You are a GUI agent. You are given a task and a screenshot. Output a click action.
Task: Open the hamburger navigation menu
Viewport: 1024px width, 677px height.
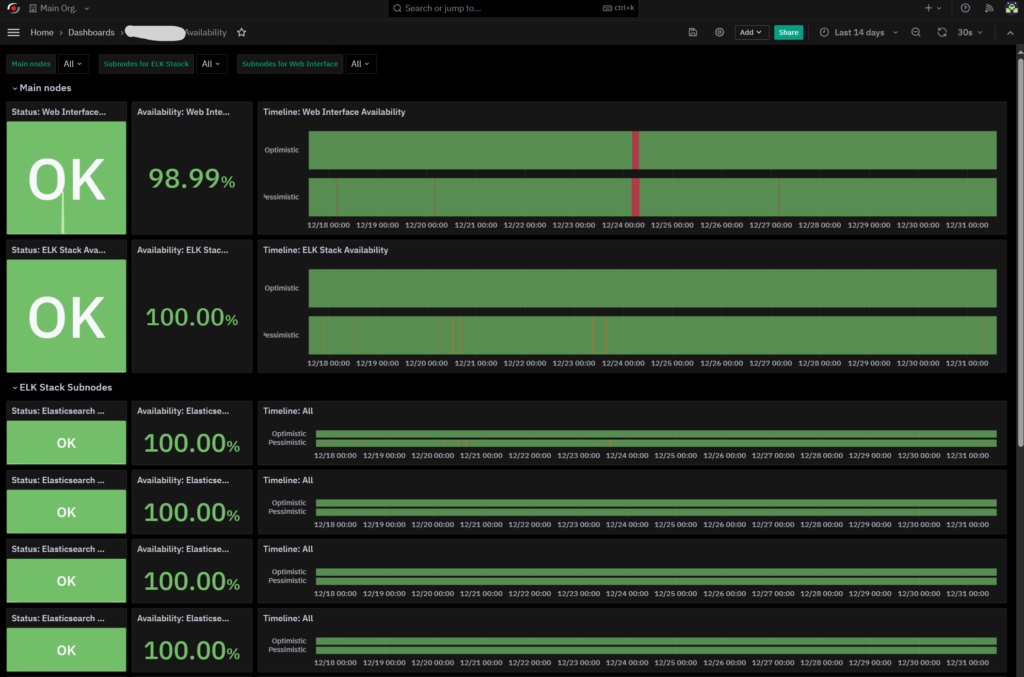13,33
